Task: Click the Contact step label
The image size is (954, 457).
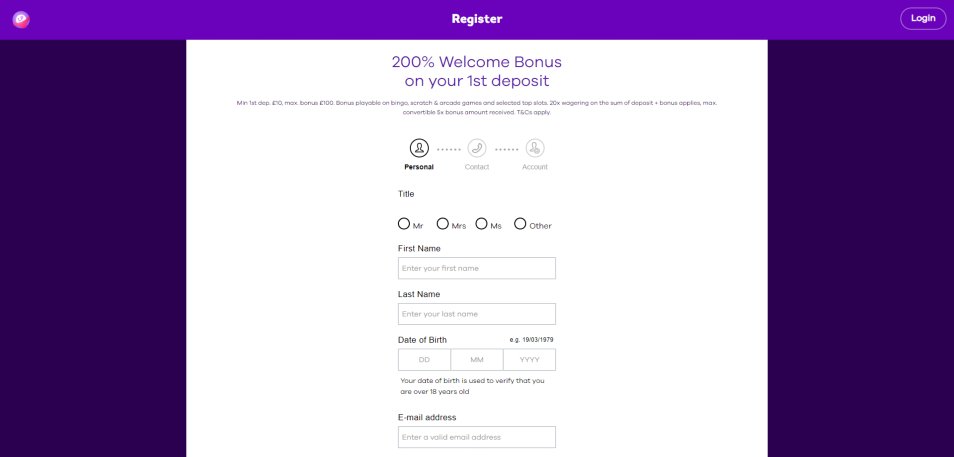Action: [477, 167]
